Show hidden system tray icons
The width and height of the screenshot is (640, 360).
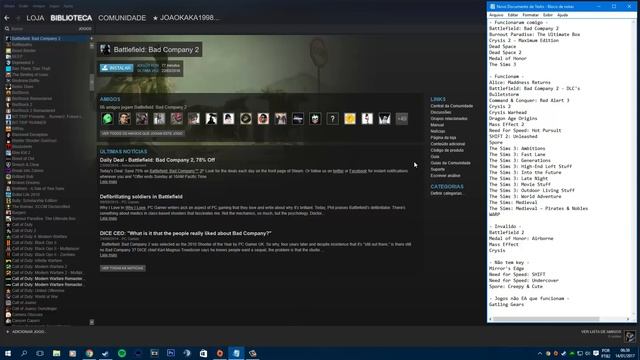coord(540,353)
